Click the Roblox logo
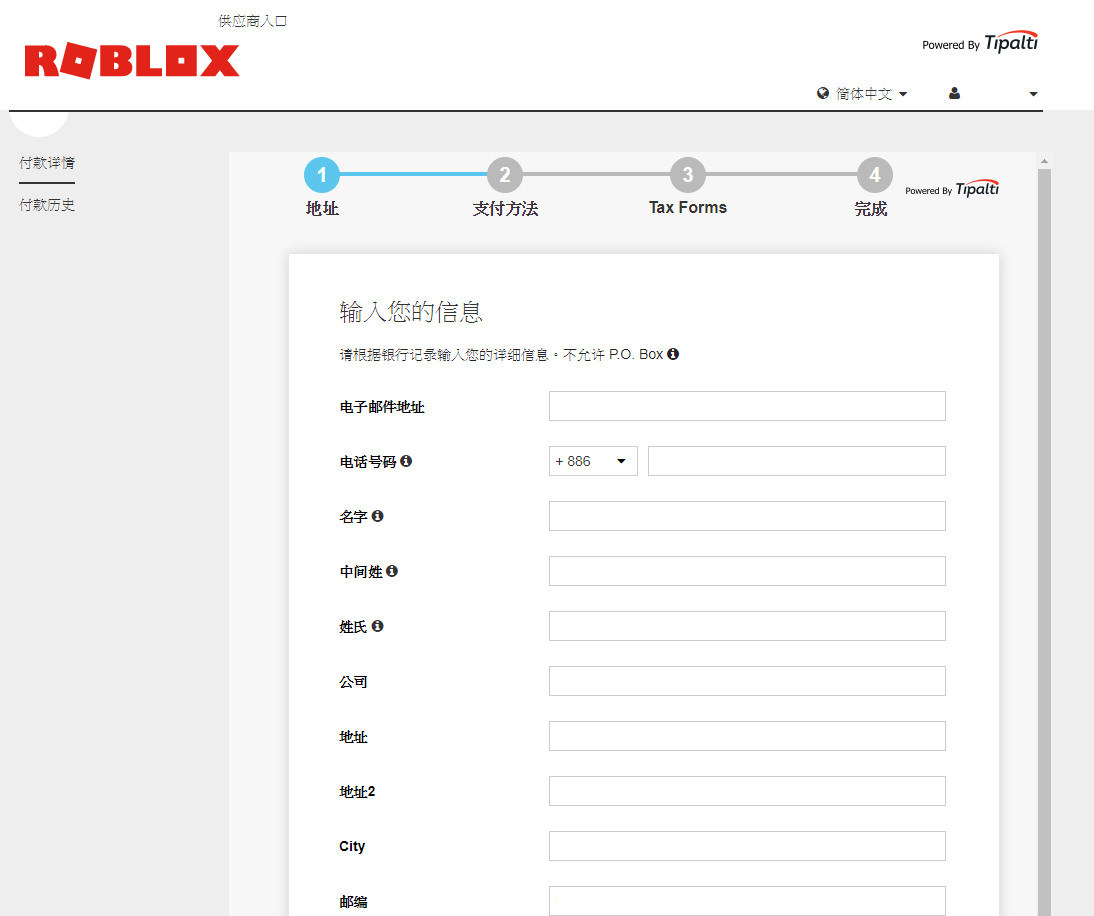Viewport: 1094px width, 916px height. (131, 61)
